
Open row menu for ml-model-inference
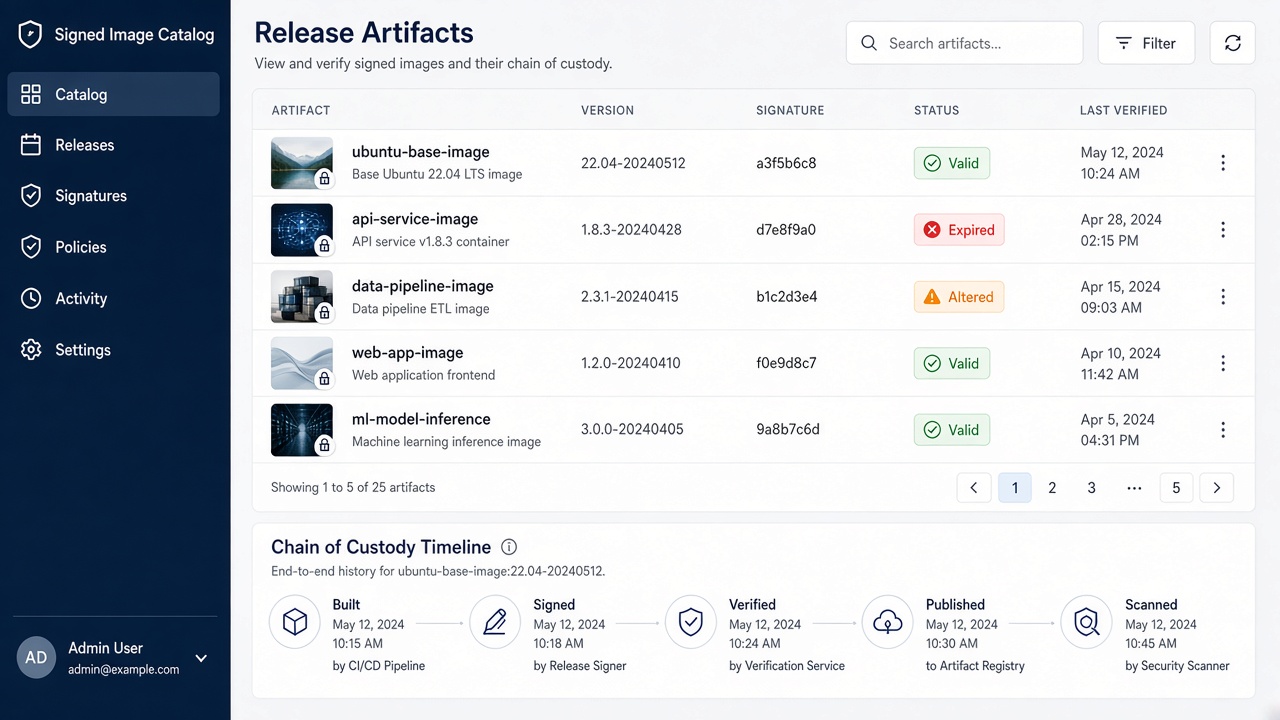[x=1222, y=430]
